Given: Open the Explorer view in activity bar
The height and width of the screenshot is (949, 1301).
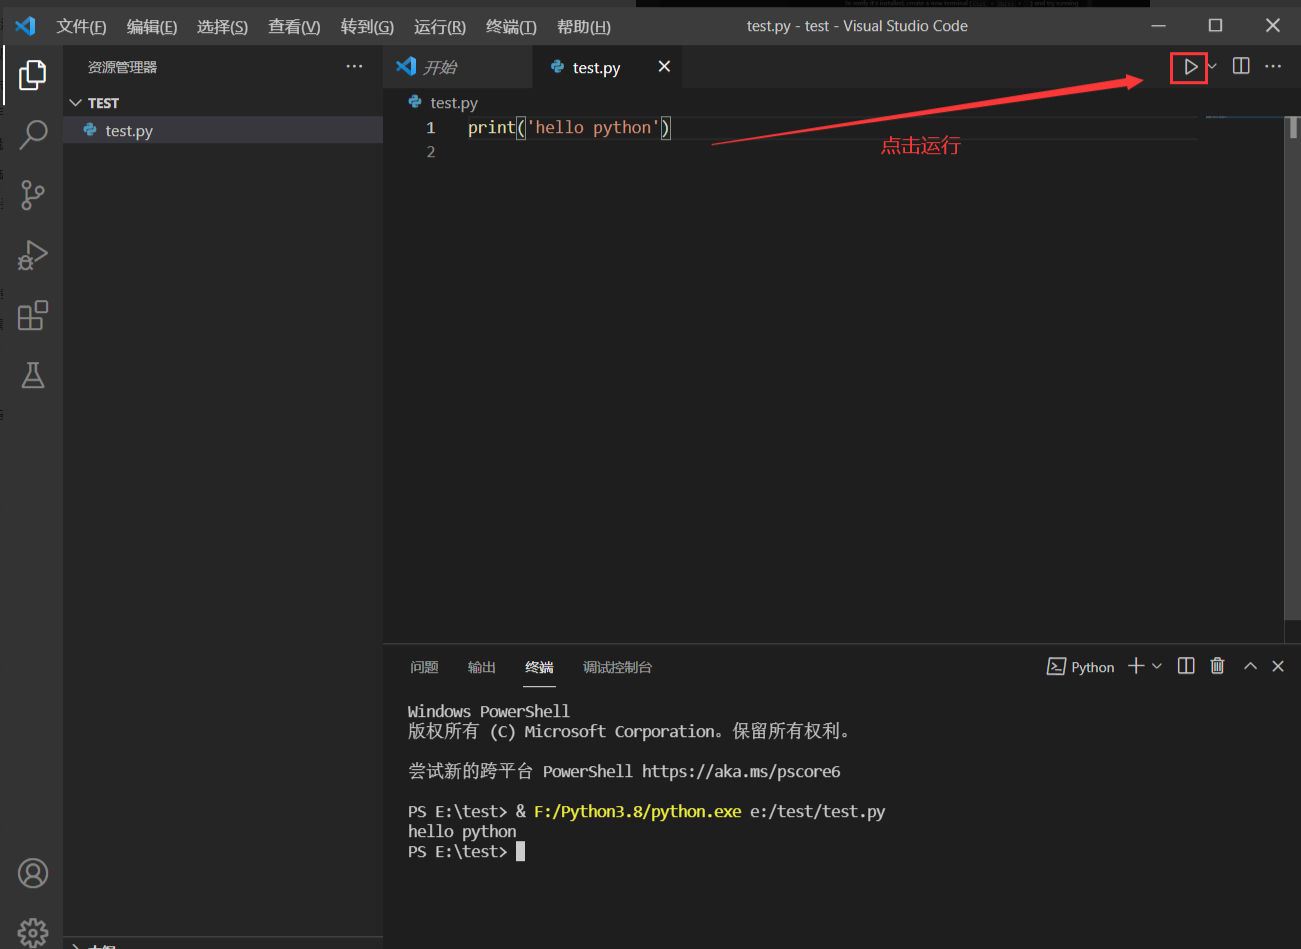Looking at the screenshot, I should 33,75.
